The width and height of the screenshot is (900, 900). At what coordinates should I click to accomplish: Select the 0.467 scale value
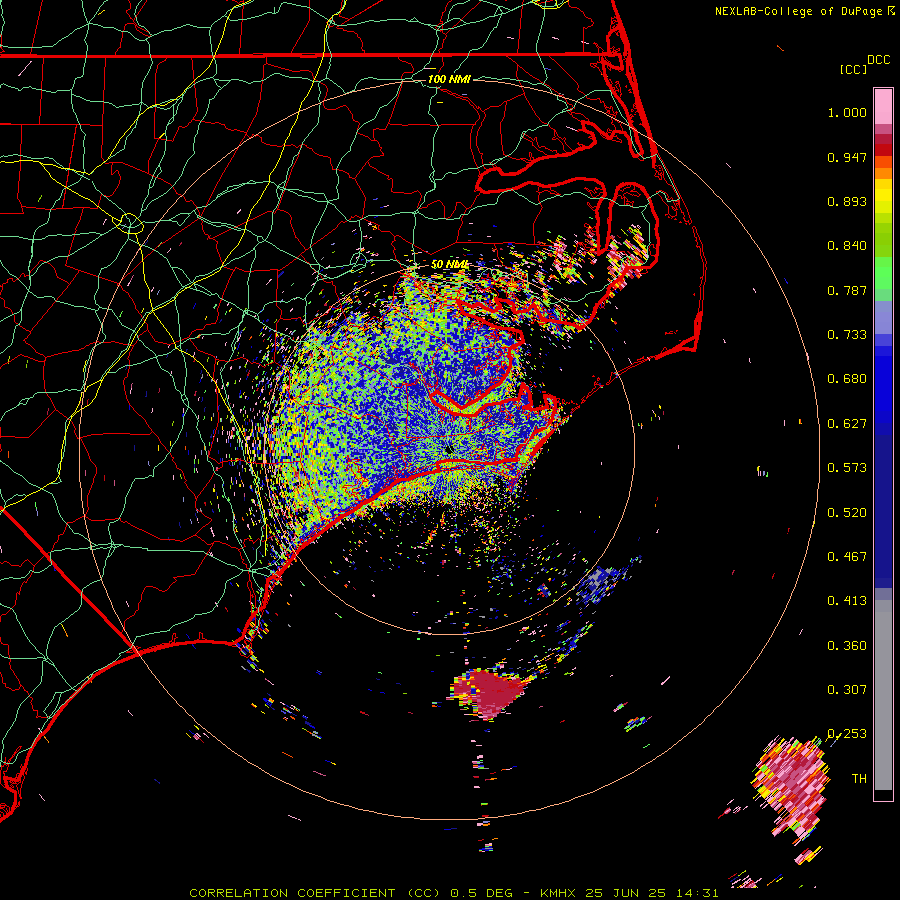coord(847,557)
